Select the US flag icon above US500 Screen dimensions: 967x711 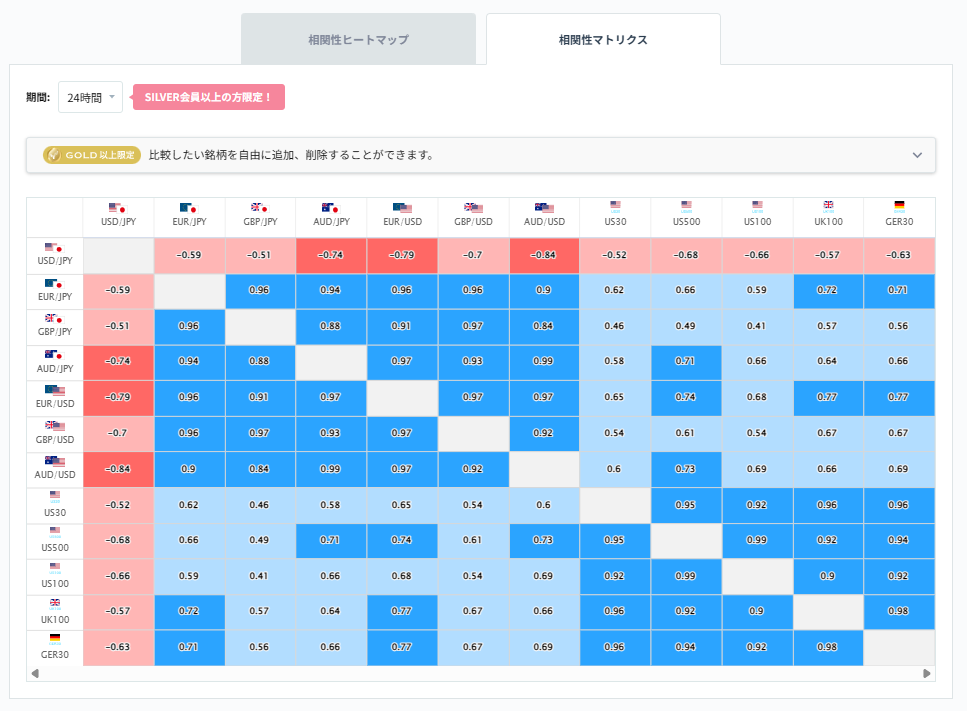(x=685, y=204)
